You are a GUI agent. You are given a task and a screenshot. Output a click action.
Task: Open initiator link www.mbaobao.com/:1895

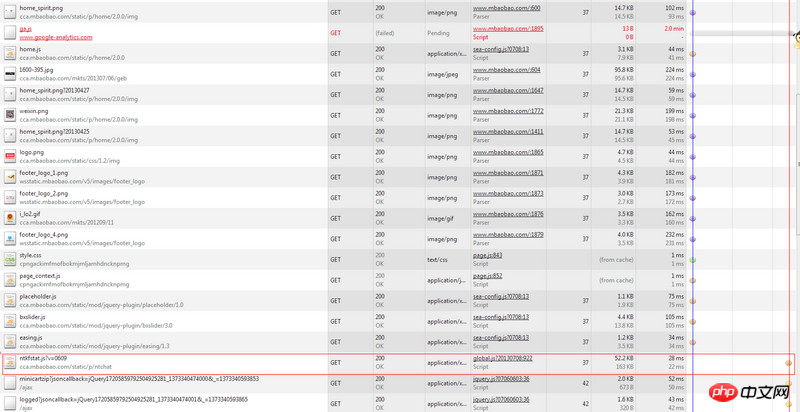pos(508,29)
